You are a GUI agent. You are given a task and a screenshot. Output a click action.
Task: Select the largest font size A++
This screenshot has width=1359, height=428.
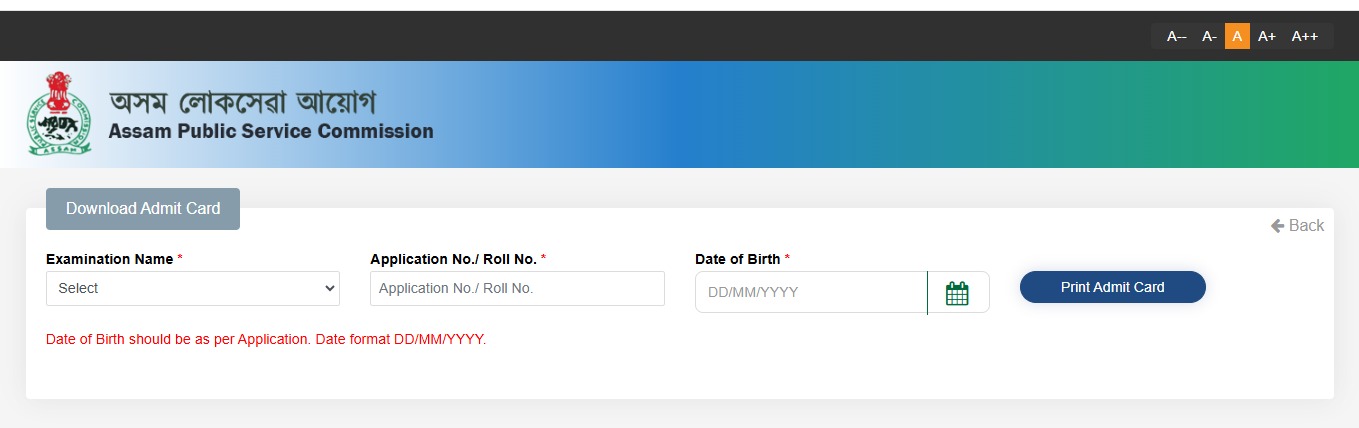coord(1305,36)
